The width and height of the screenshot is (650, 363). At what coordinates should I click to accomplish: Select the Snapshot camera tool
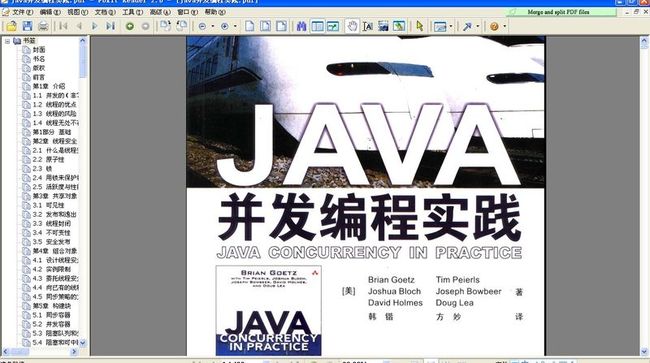point(383,26)
